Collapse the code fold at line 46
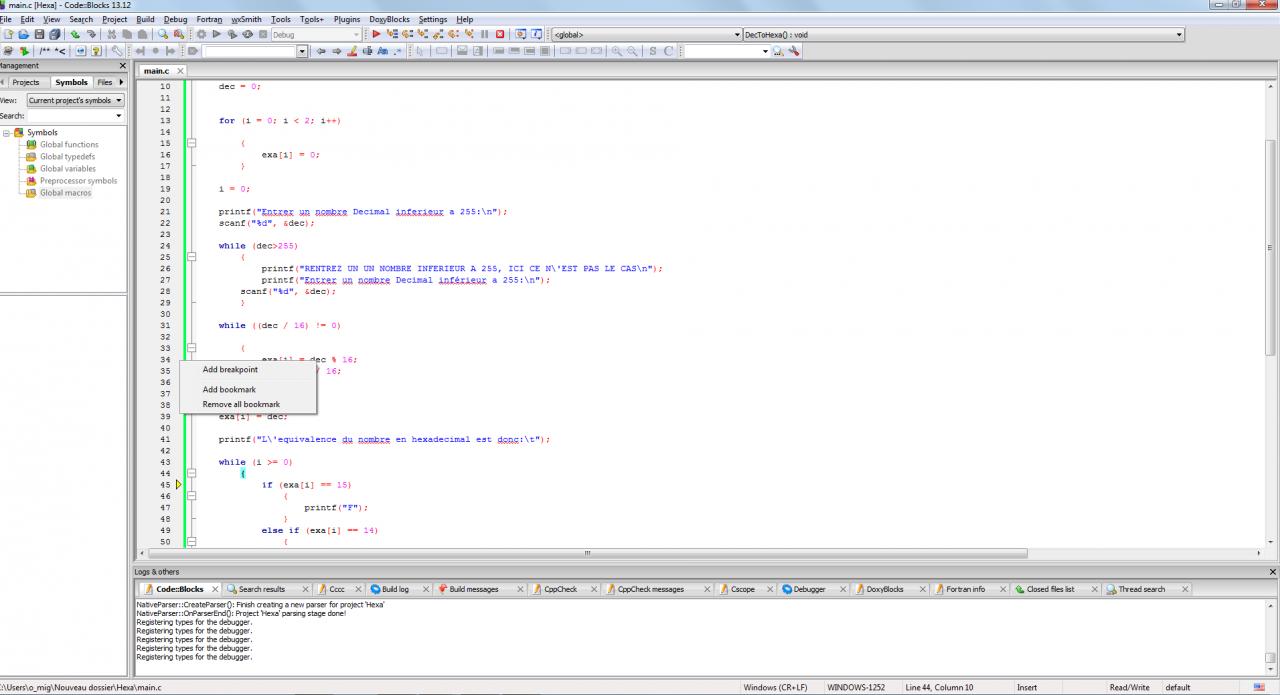The image size is (1280, 695). pyautogui.click(x=191, y=496)
